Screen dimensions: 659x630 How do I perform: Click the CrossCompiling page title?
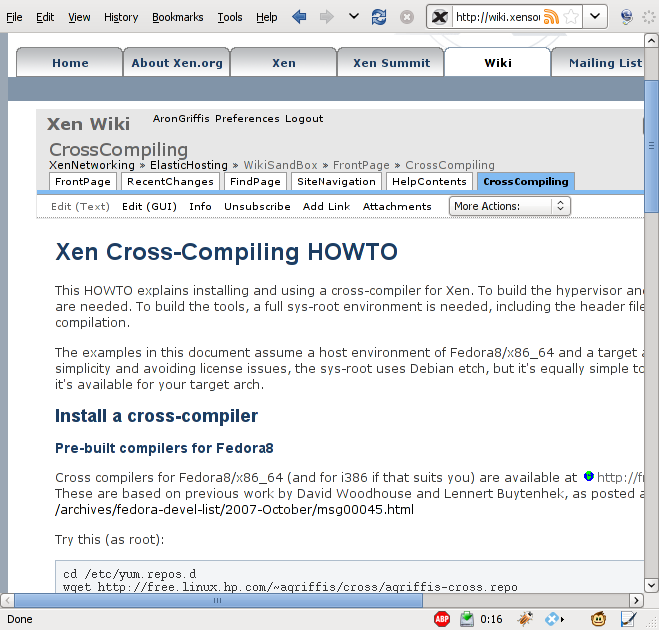(x=119, y=150)
